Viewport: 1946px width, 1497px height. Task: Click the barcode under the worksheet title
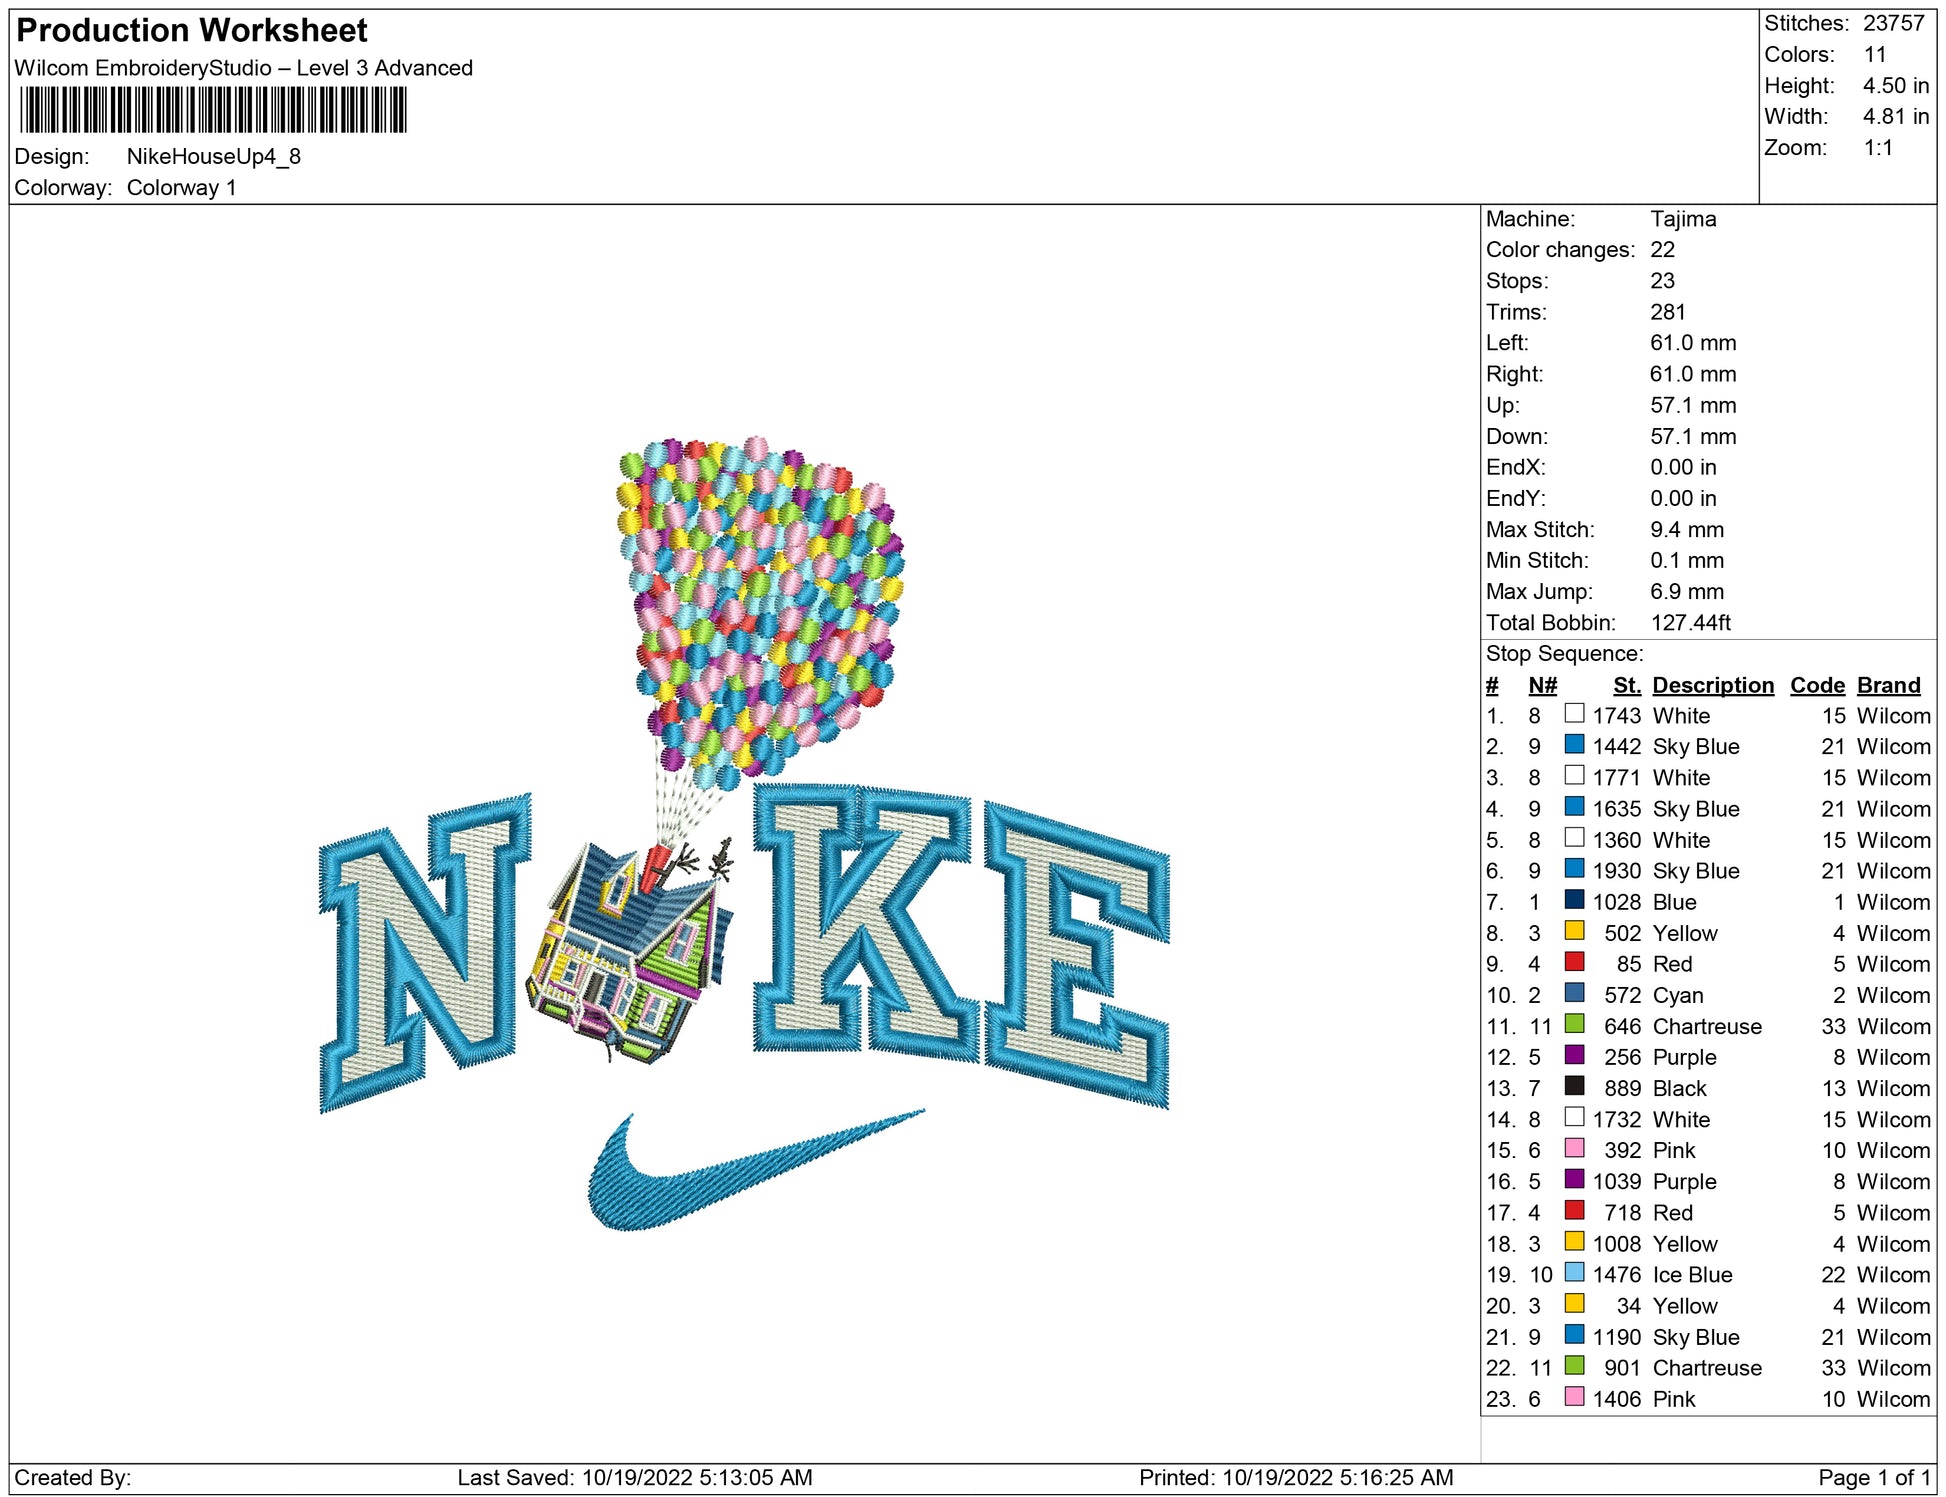pyautogui.click(x=212, y=110)
